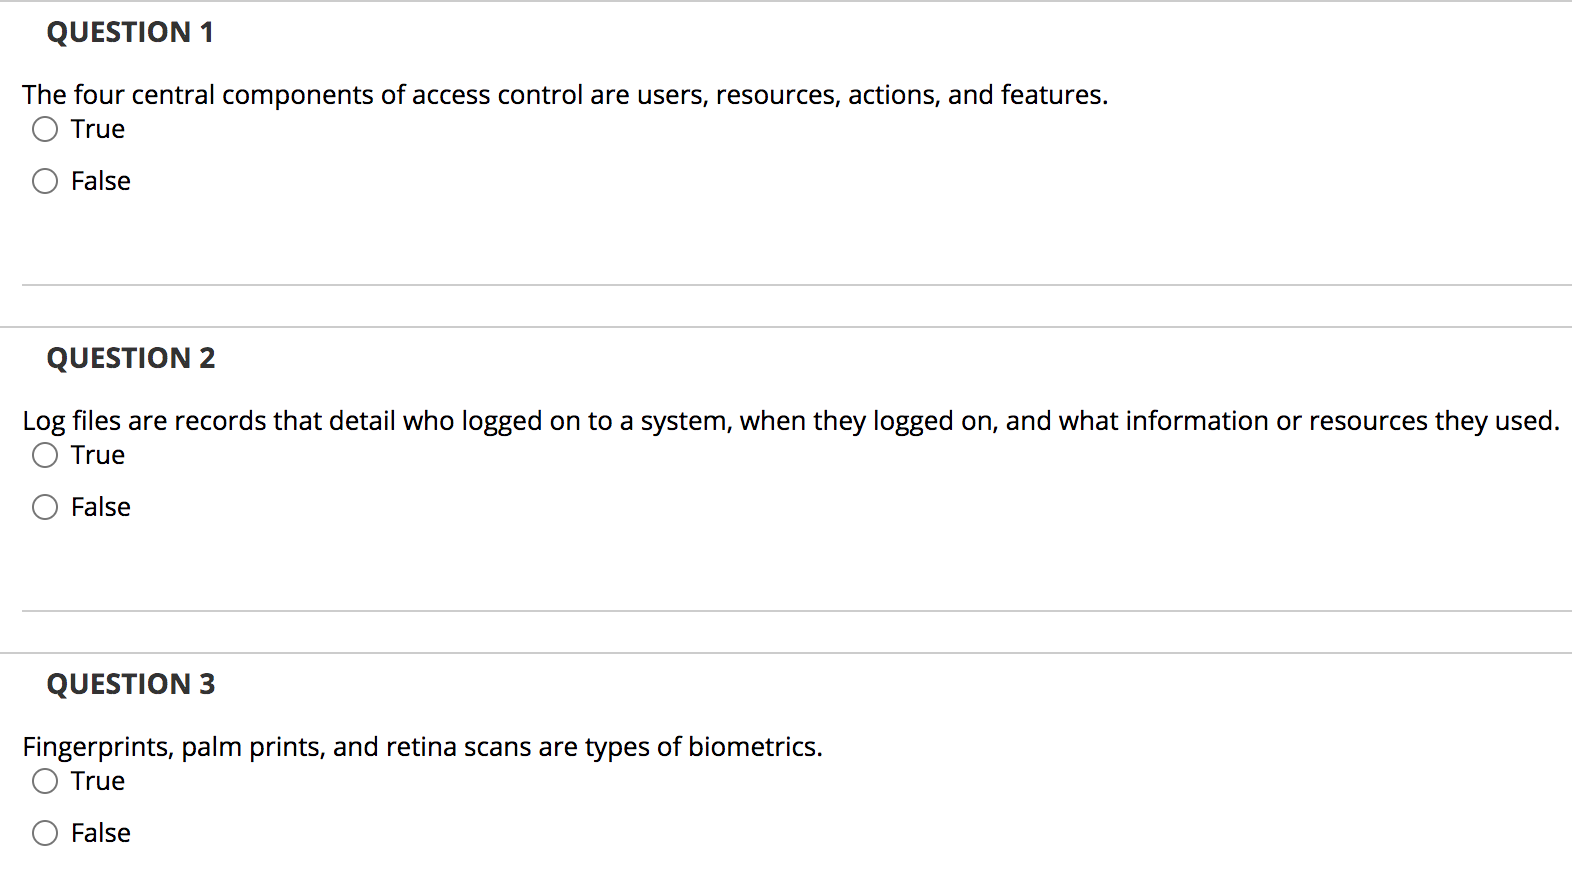This screenshot has width=1572, height=892.
Task: Click the access control components statement text
Action: [x=566, y=95]
